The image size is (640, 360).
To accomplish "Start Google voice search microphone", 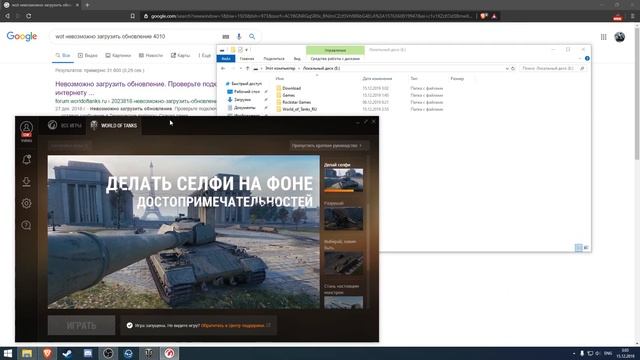I will [x=239, y=37].
